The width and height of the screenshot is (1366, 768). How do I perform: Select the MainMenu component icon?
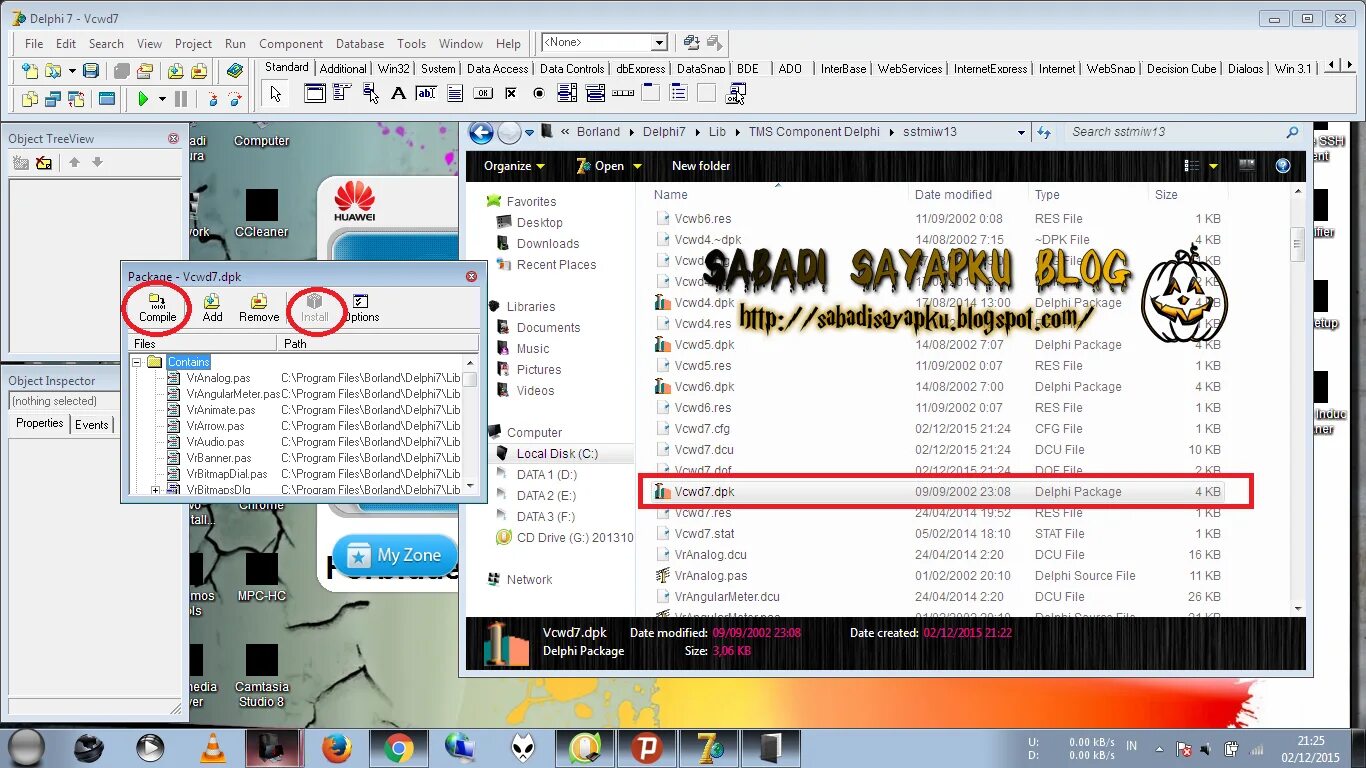click(x=342, y=94)
